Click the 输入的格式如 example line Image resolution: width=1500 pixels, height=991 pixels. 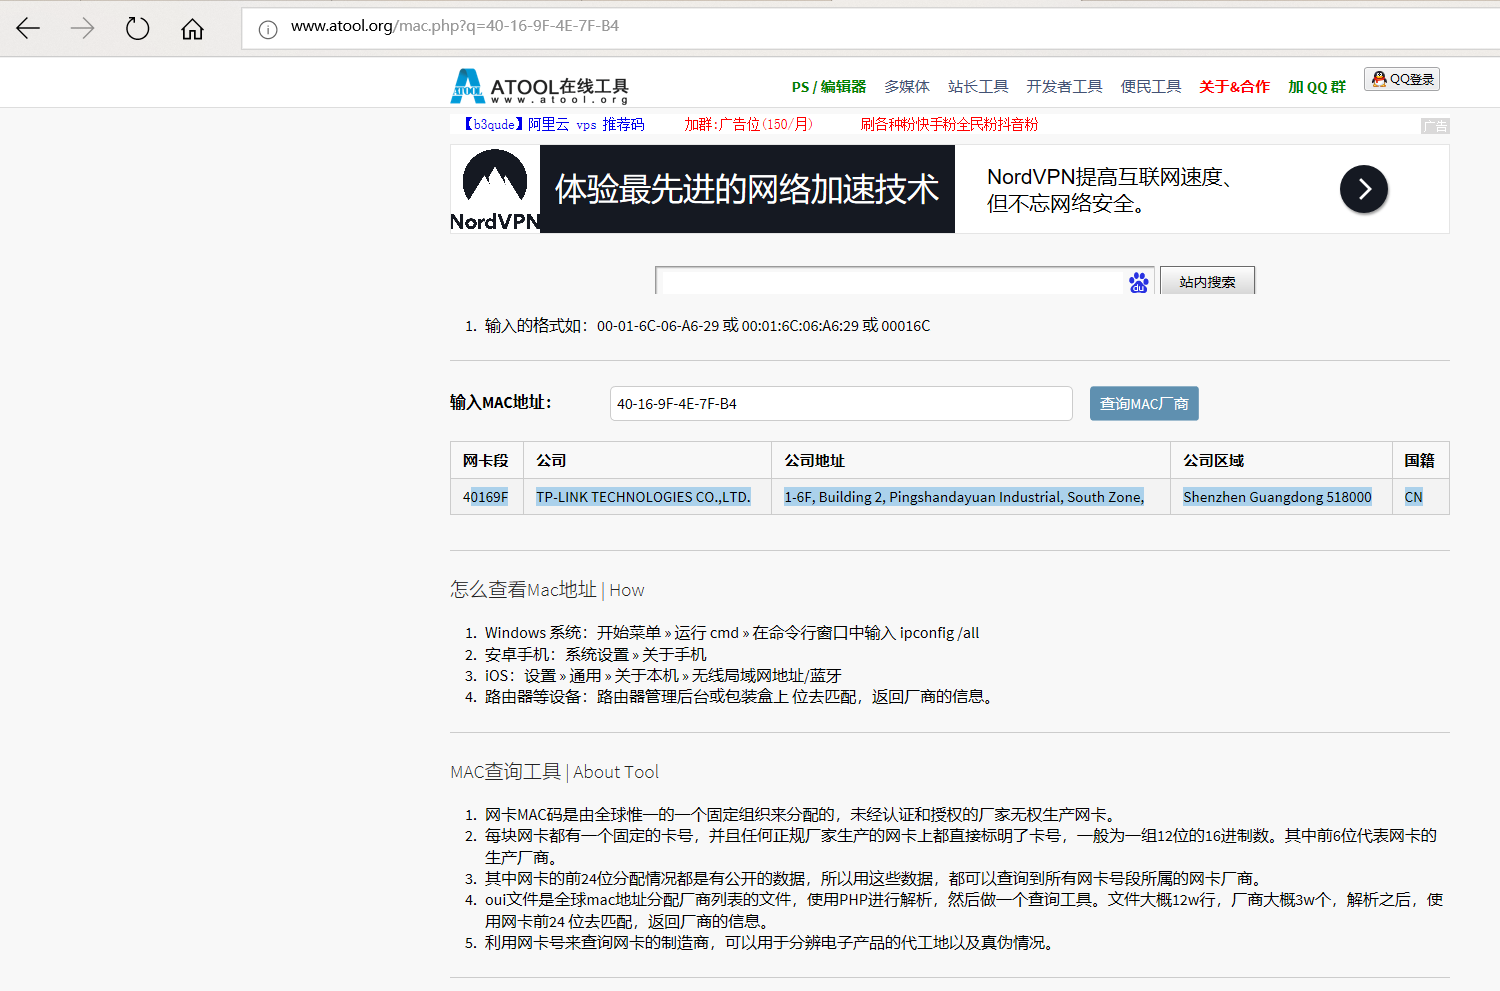[707, 326]
